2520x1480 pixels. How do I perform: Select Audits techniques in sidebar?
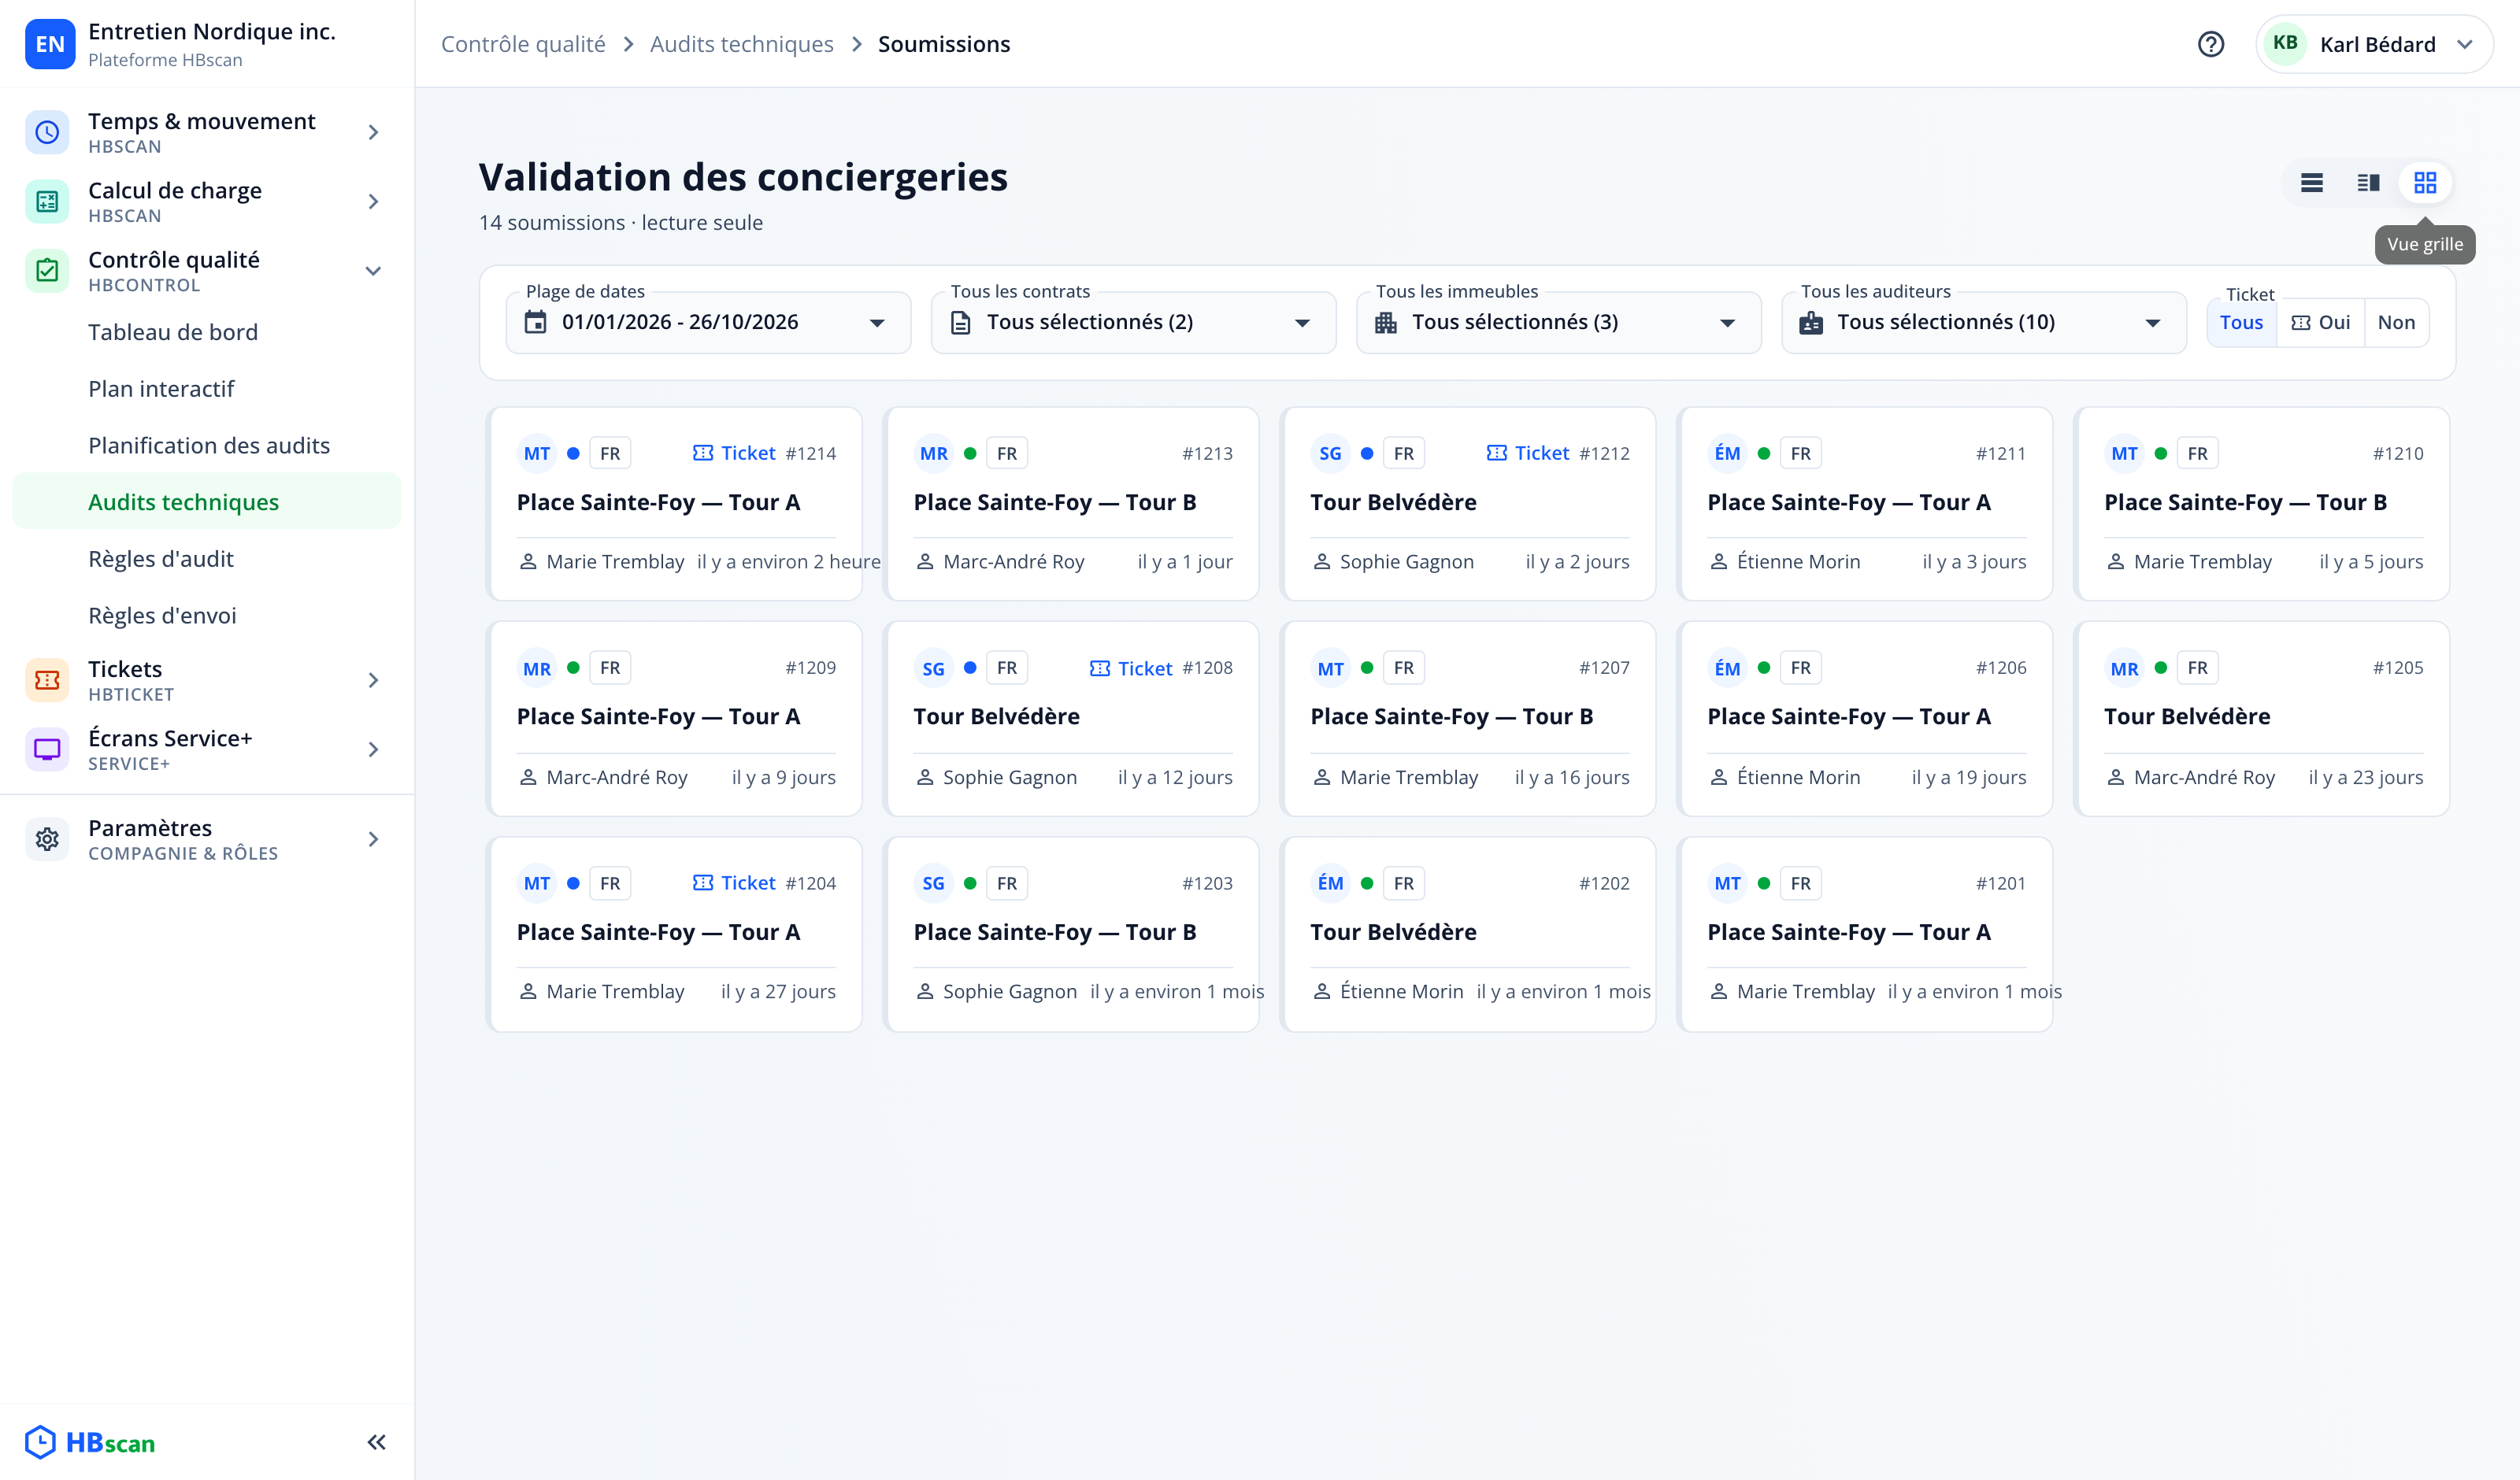[x=207, y=502]
